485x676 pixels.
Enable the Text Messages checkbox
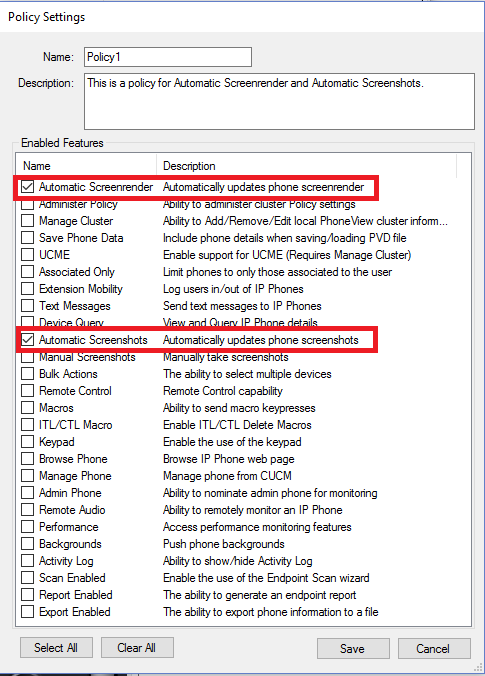[x=28, y=306]
